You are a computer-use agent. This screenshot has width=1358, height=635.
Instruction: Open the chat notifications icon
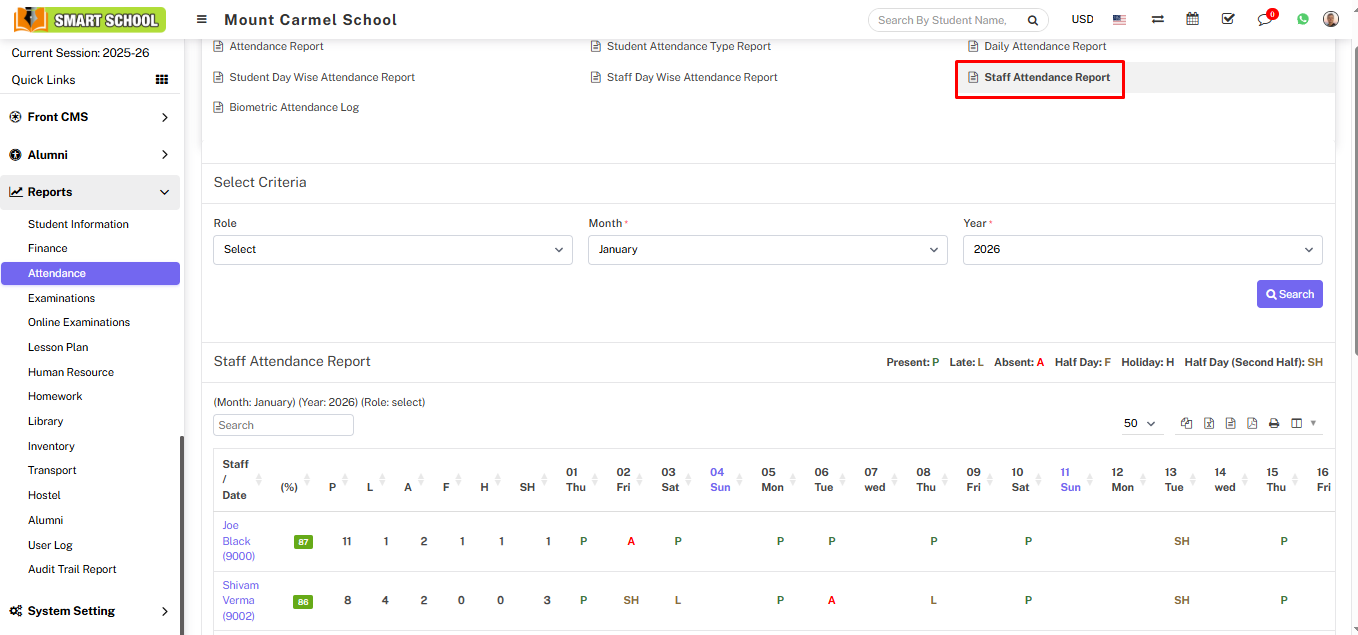1265,20
